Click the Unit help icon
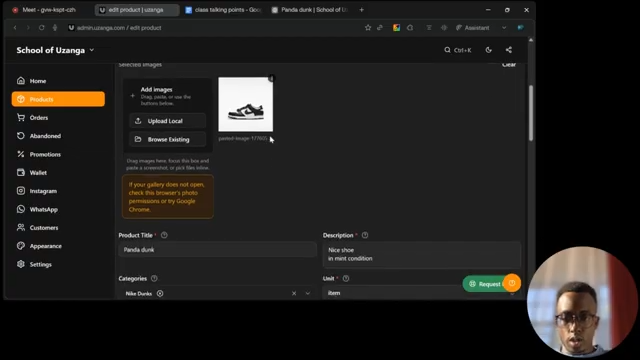This screenshot has width=640, height=360. point(346,278)
